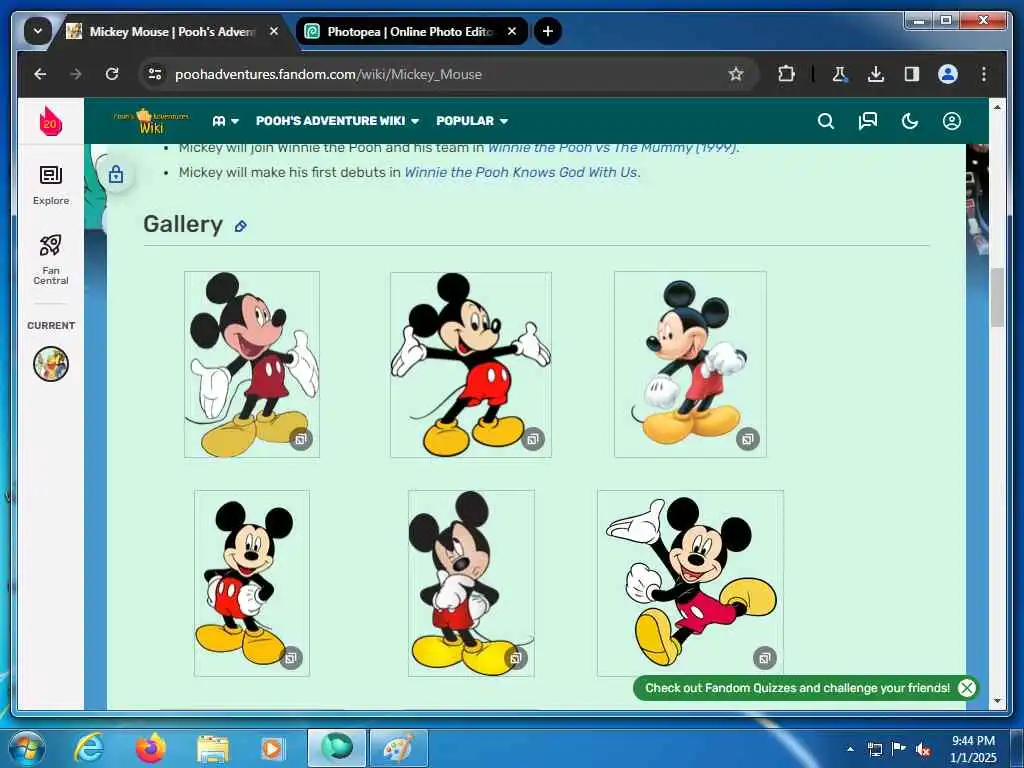
Task: Click the scrollbar down arrow
Action: point(997,701)
